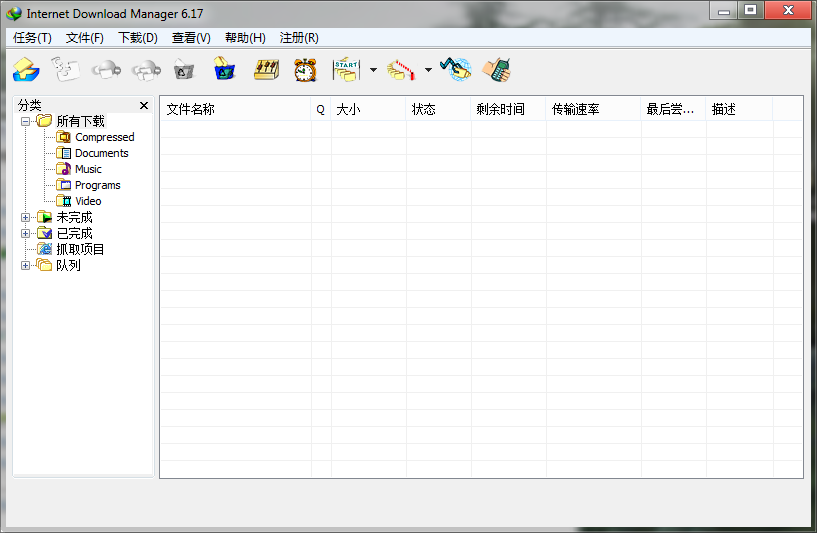Open the 任务(T) menu

click(x=32, y=38)
